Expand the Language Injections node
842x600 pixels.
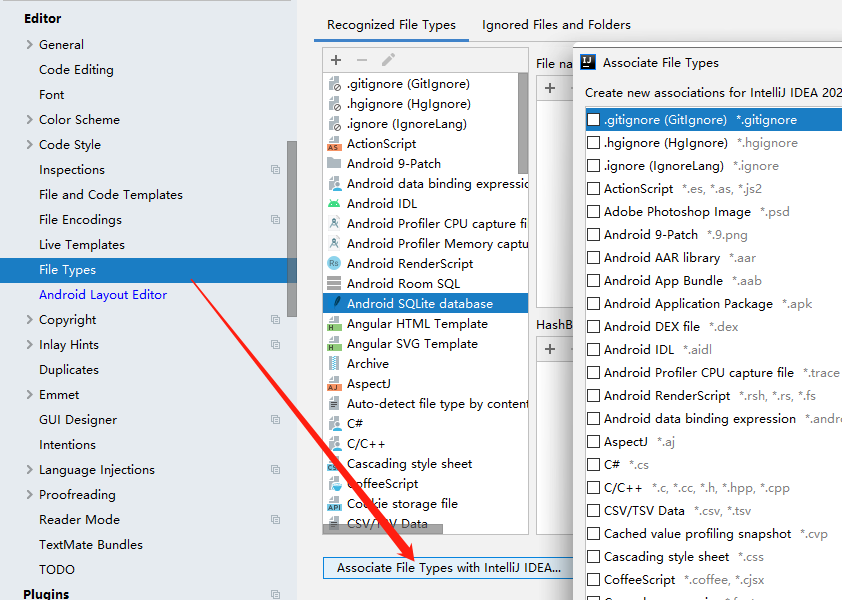(x=30, y=469)
